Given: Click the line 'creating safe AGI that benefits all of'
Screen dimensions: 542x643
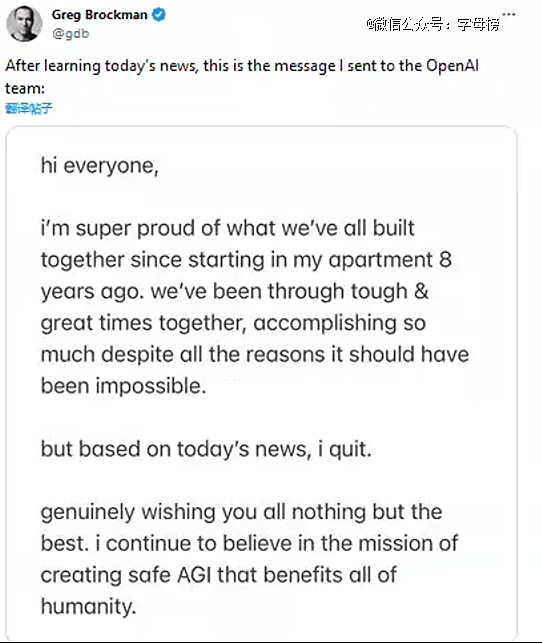Looking at the screenshot, I should pos(219,575).
